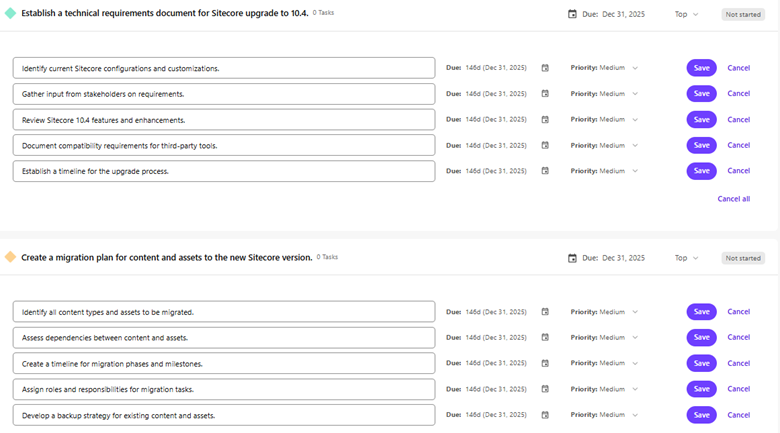Click calendar icon for 'Identify current Sitecore configurations' task
Image resolution: width=780 pixels, height=433 pixels.
click(545, 68)
